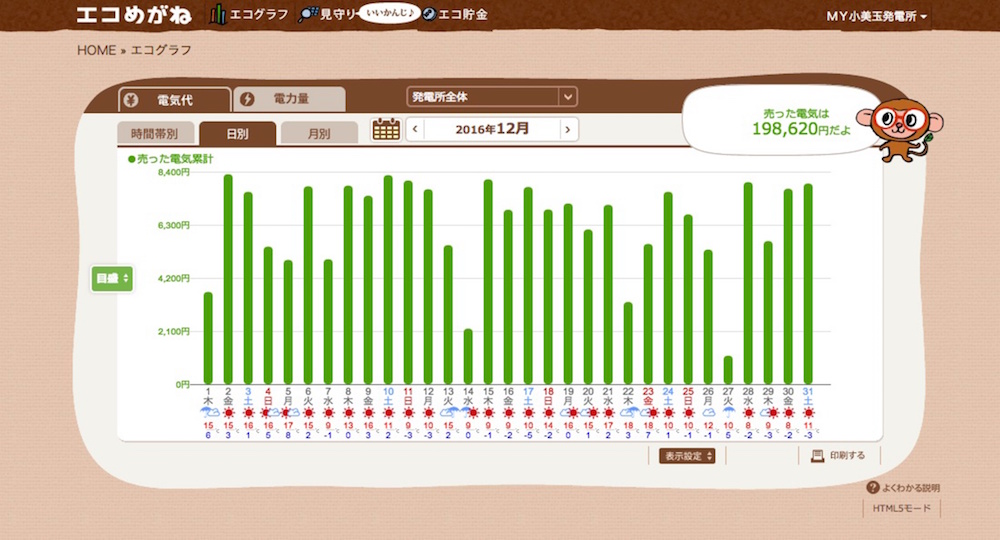Viewport: 1000px width, 540px height.
Task: Click the bar for day 2
Action: [x=228, y=279]
